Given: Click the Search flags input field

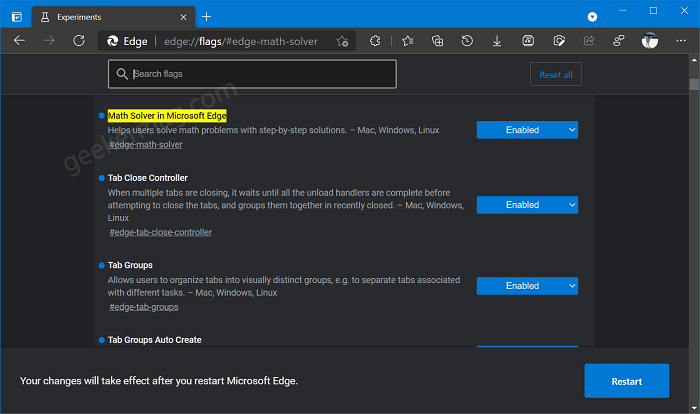Looking at the screenshot, I should 252,74.
